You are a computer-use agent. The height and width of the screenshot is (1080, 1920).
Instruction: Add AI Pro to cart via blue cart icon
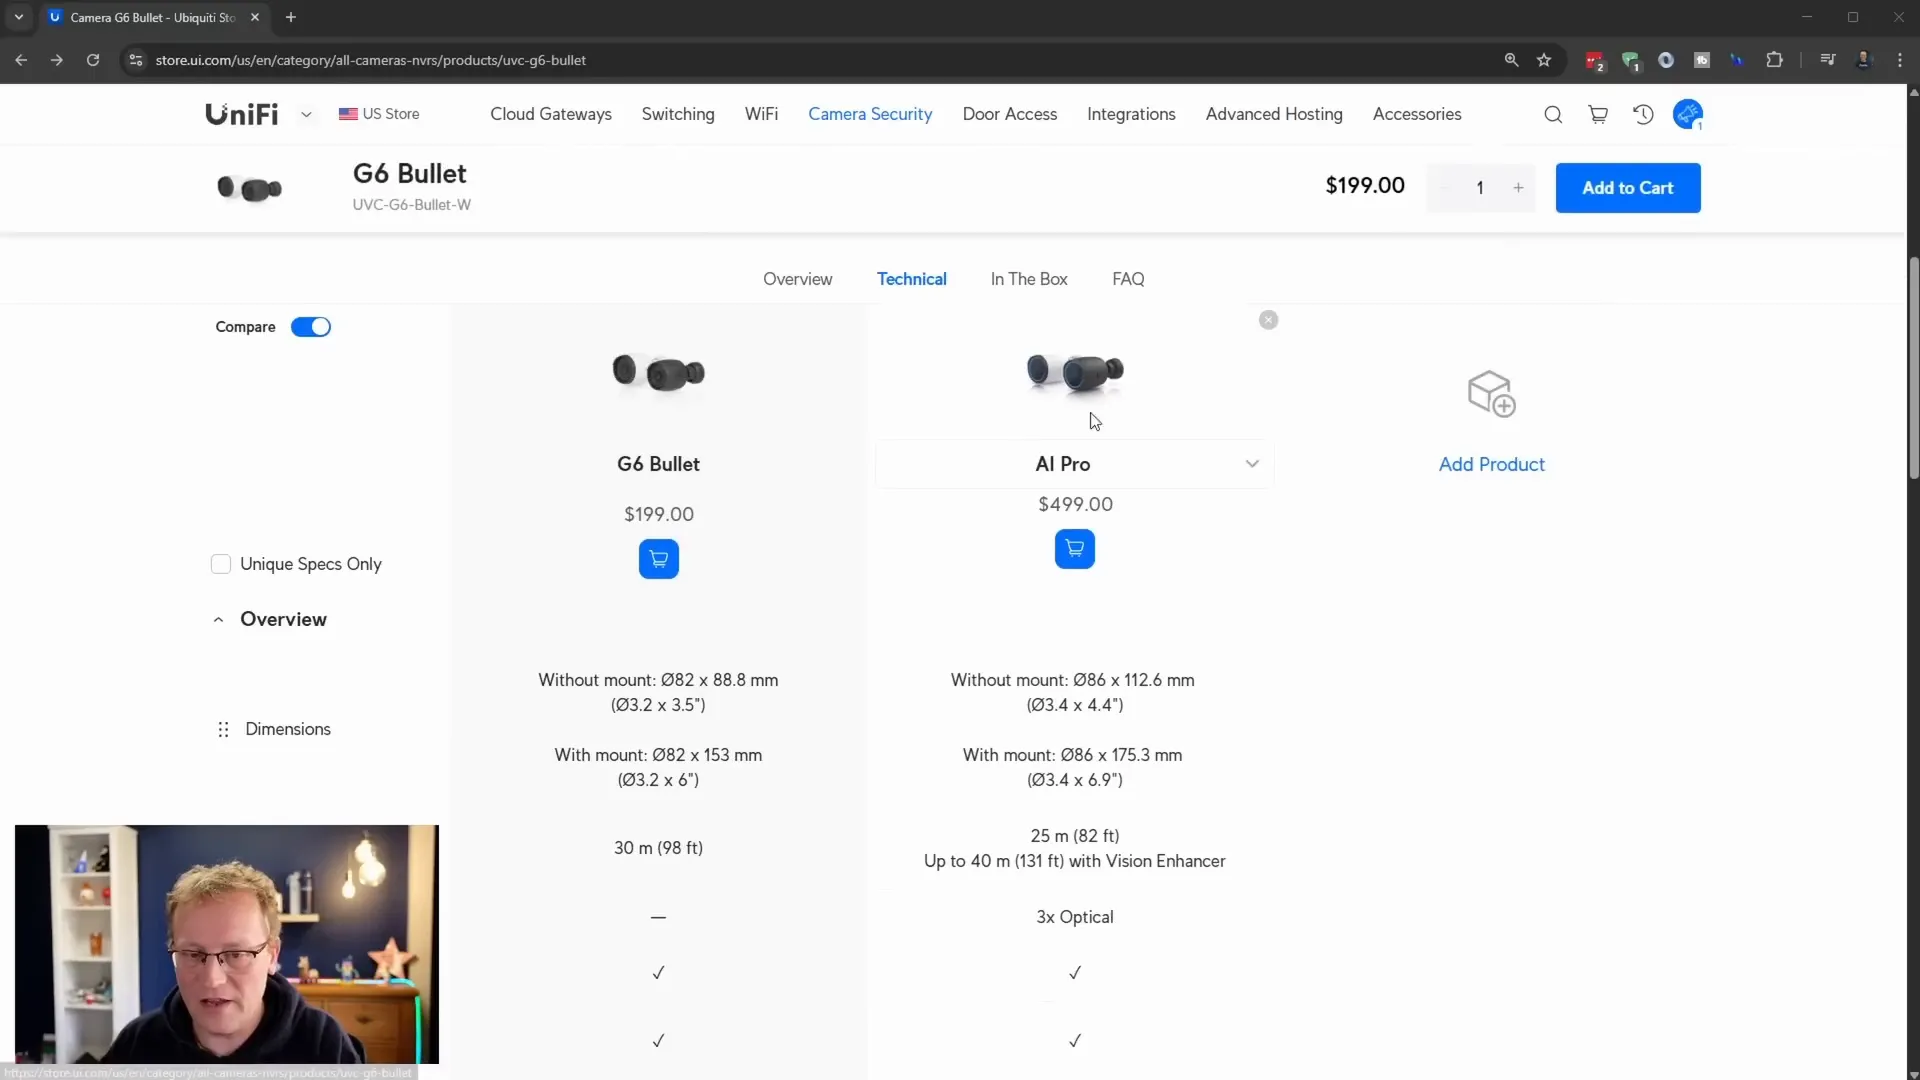(1075, 549)
